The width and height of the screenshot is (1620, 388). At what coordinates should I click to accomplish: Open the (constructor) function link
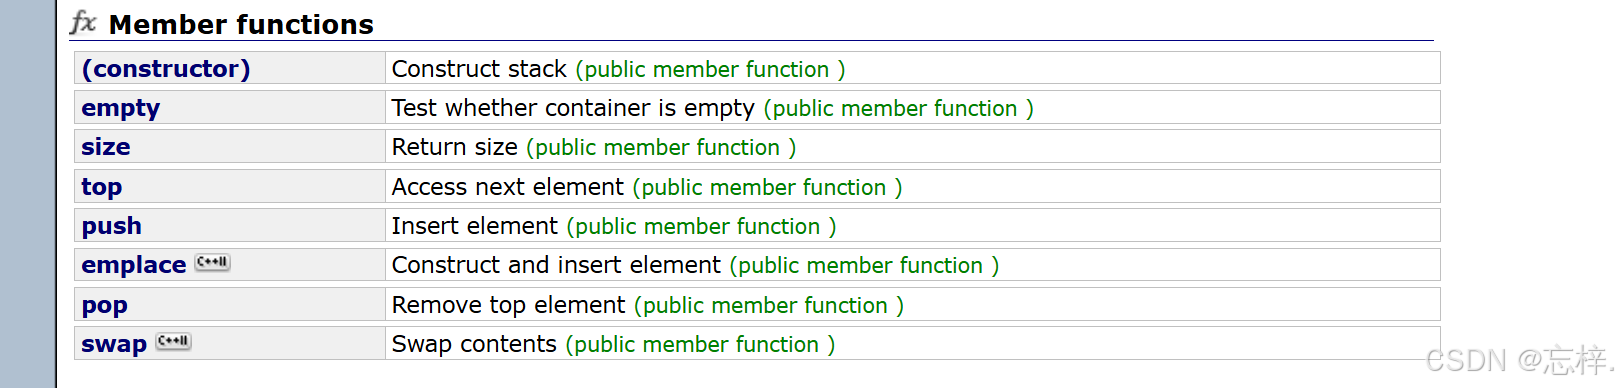166,69
